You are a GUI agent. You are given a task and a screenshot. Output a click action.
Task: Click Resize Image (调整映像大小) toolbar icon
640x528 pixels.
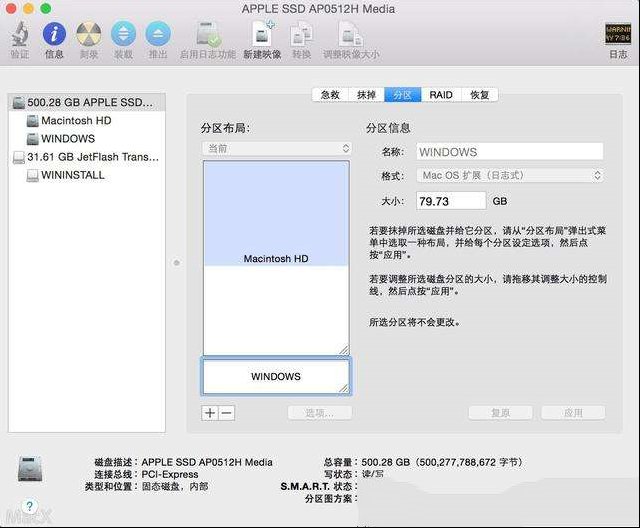click(x=351, y=34)
